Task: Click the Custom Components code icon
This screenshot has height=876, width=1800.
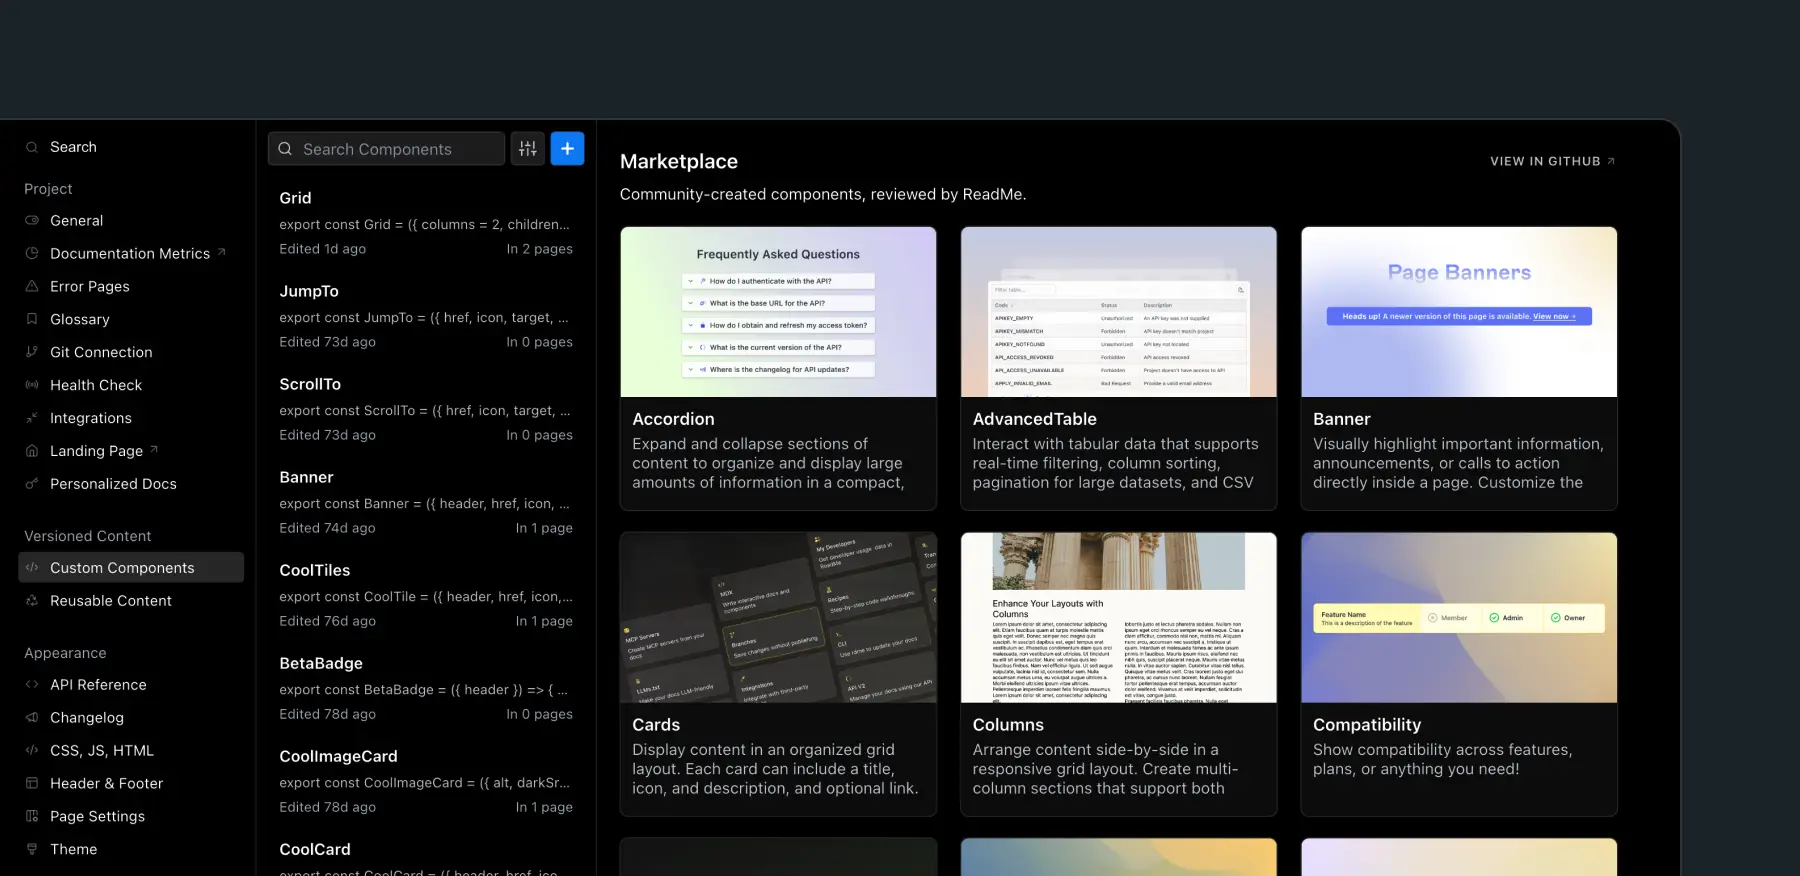Action: 32,567
